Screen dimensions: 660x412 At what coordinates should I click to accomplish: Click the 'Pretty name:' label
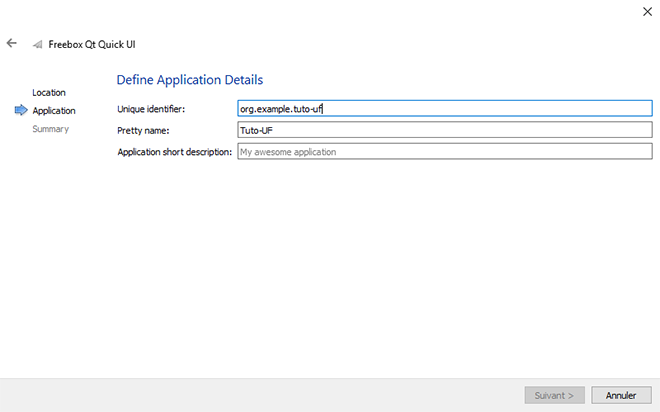[144, 130]
